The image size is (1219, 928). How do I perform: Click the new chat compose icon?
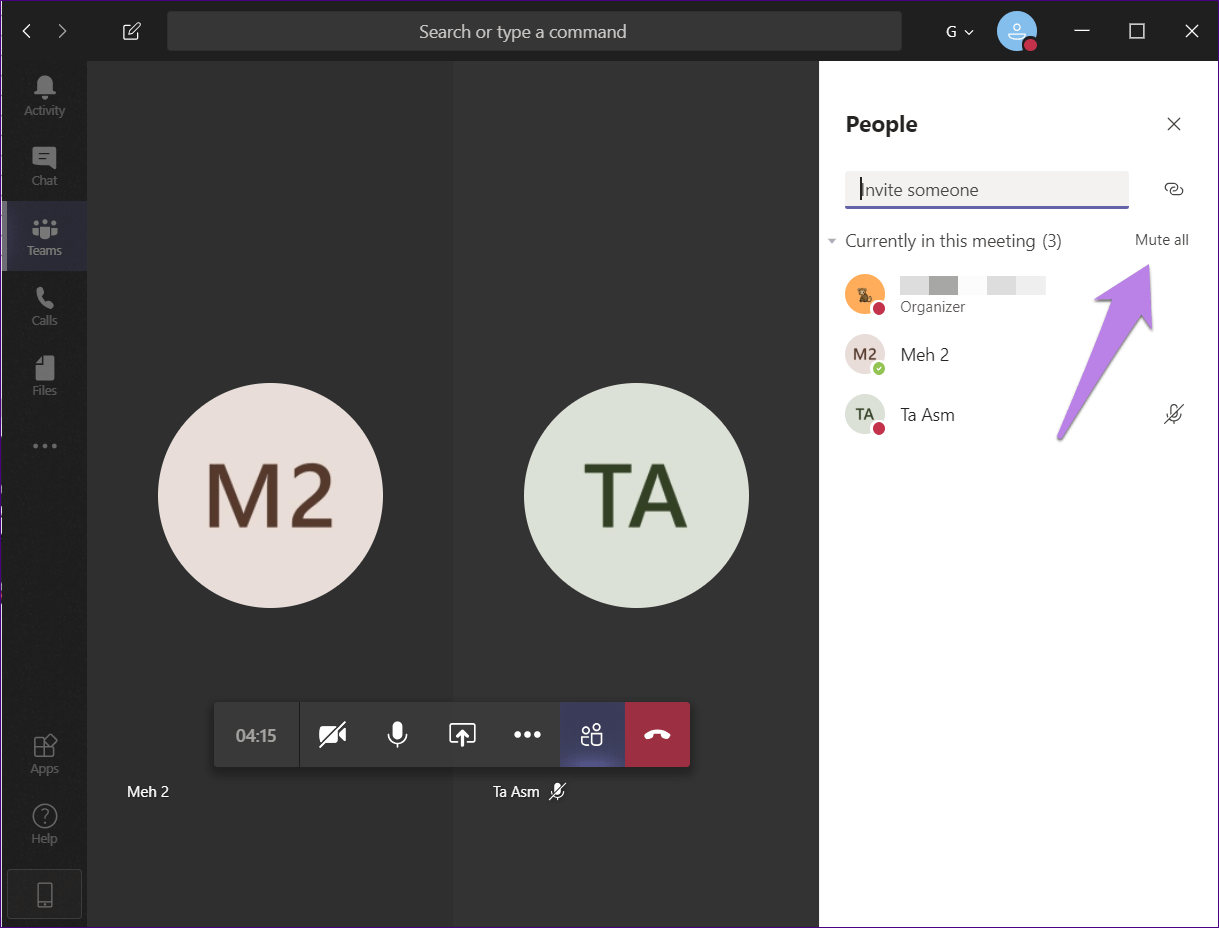(131, 31)
